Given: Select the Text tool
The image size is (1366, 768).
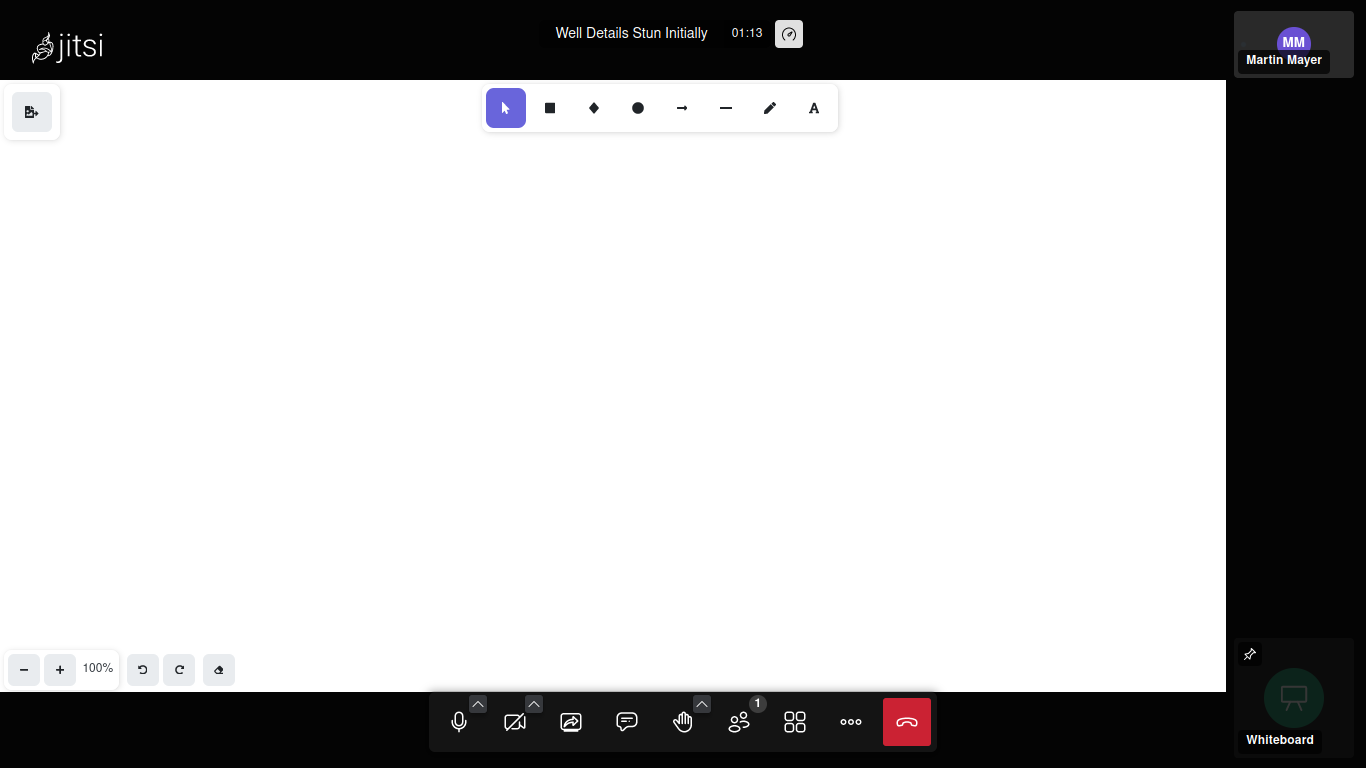Looking at the screenshot, I should pos(813,107).
